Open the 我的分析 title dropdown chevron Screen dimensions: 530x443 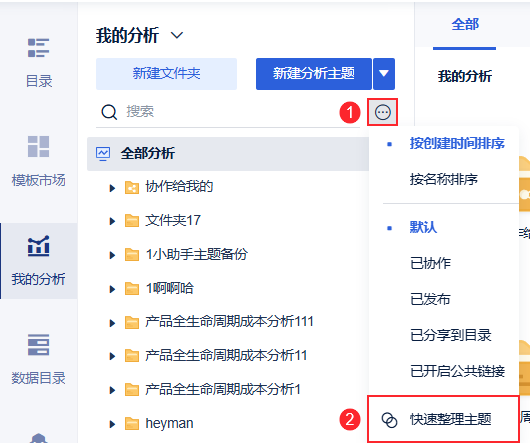pyautogui.click(x=177, y=35)
